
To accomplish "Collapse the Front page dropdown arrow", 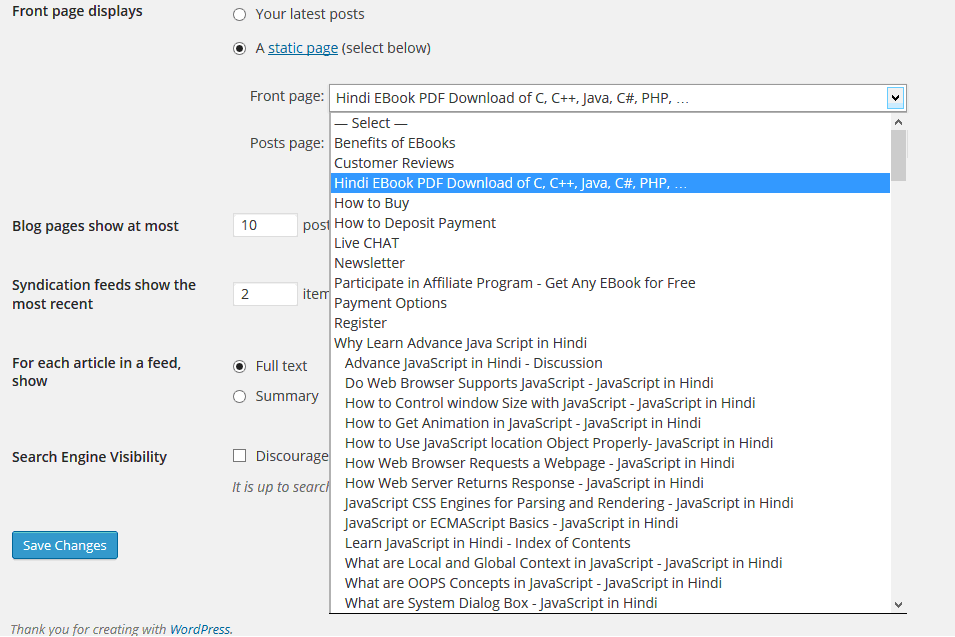I will pyautogui.click(x=895, y=98).
